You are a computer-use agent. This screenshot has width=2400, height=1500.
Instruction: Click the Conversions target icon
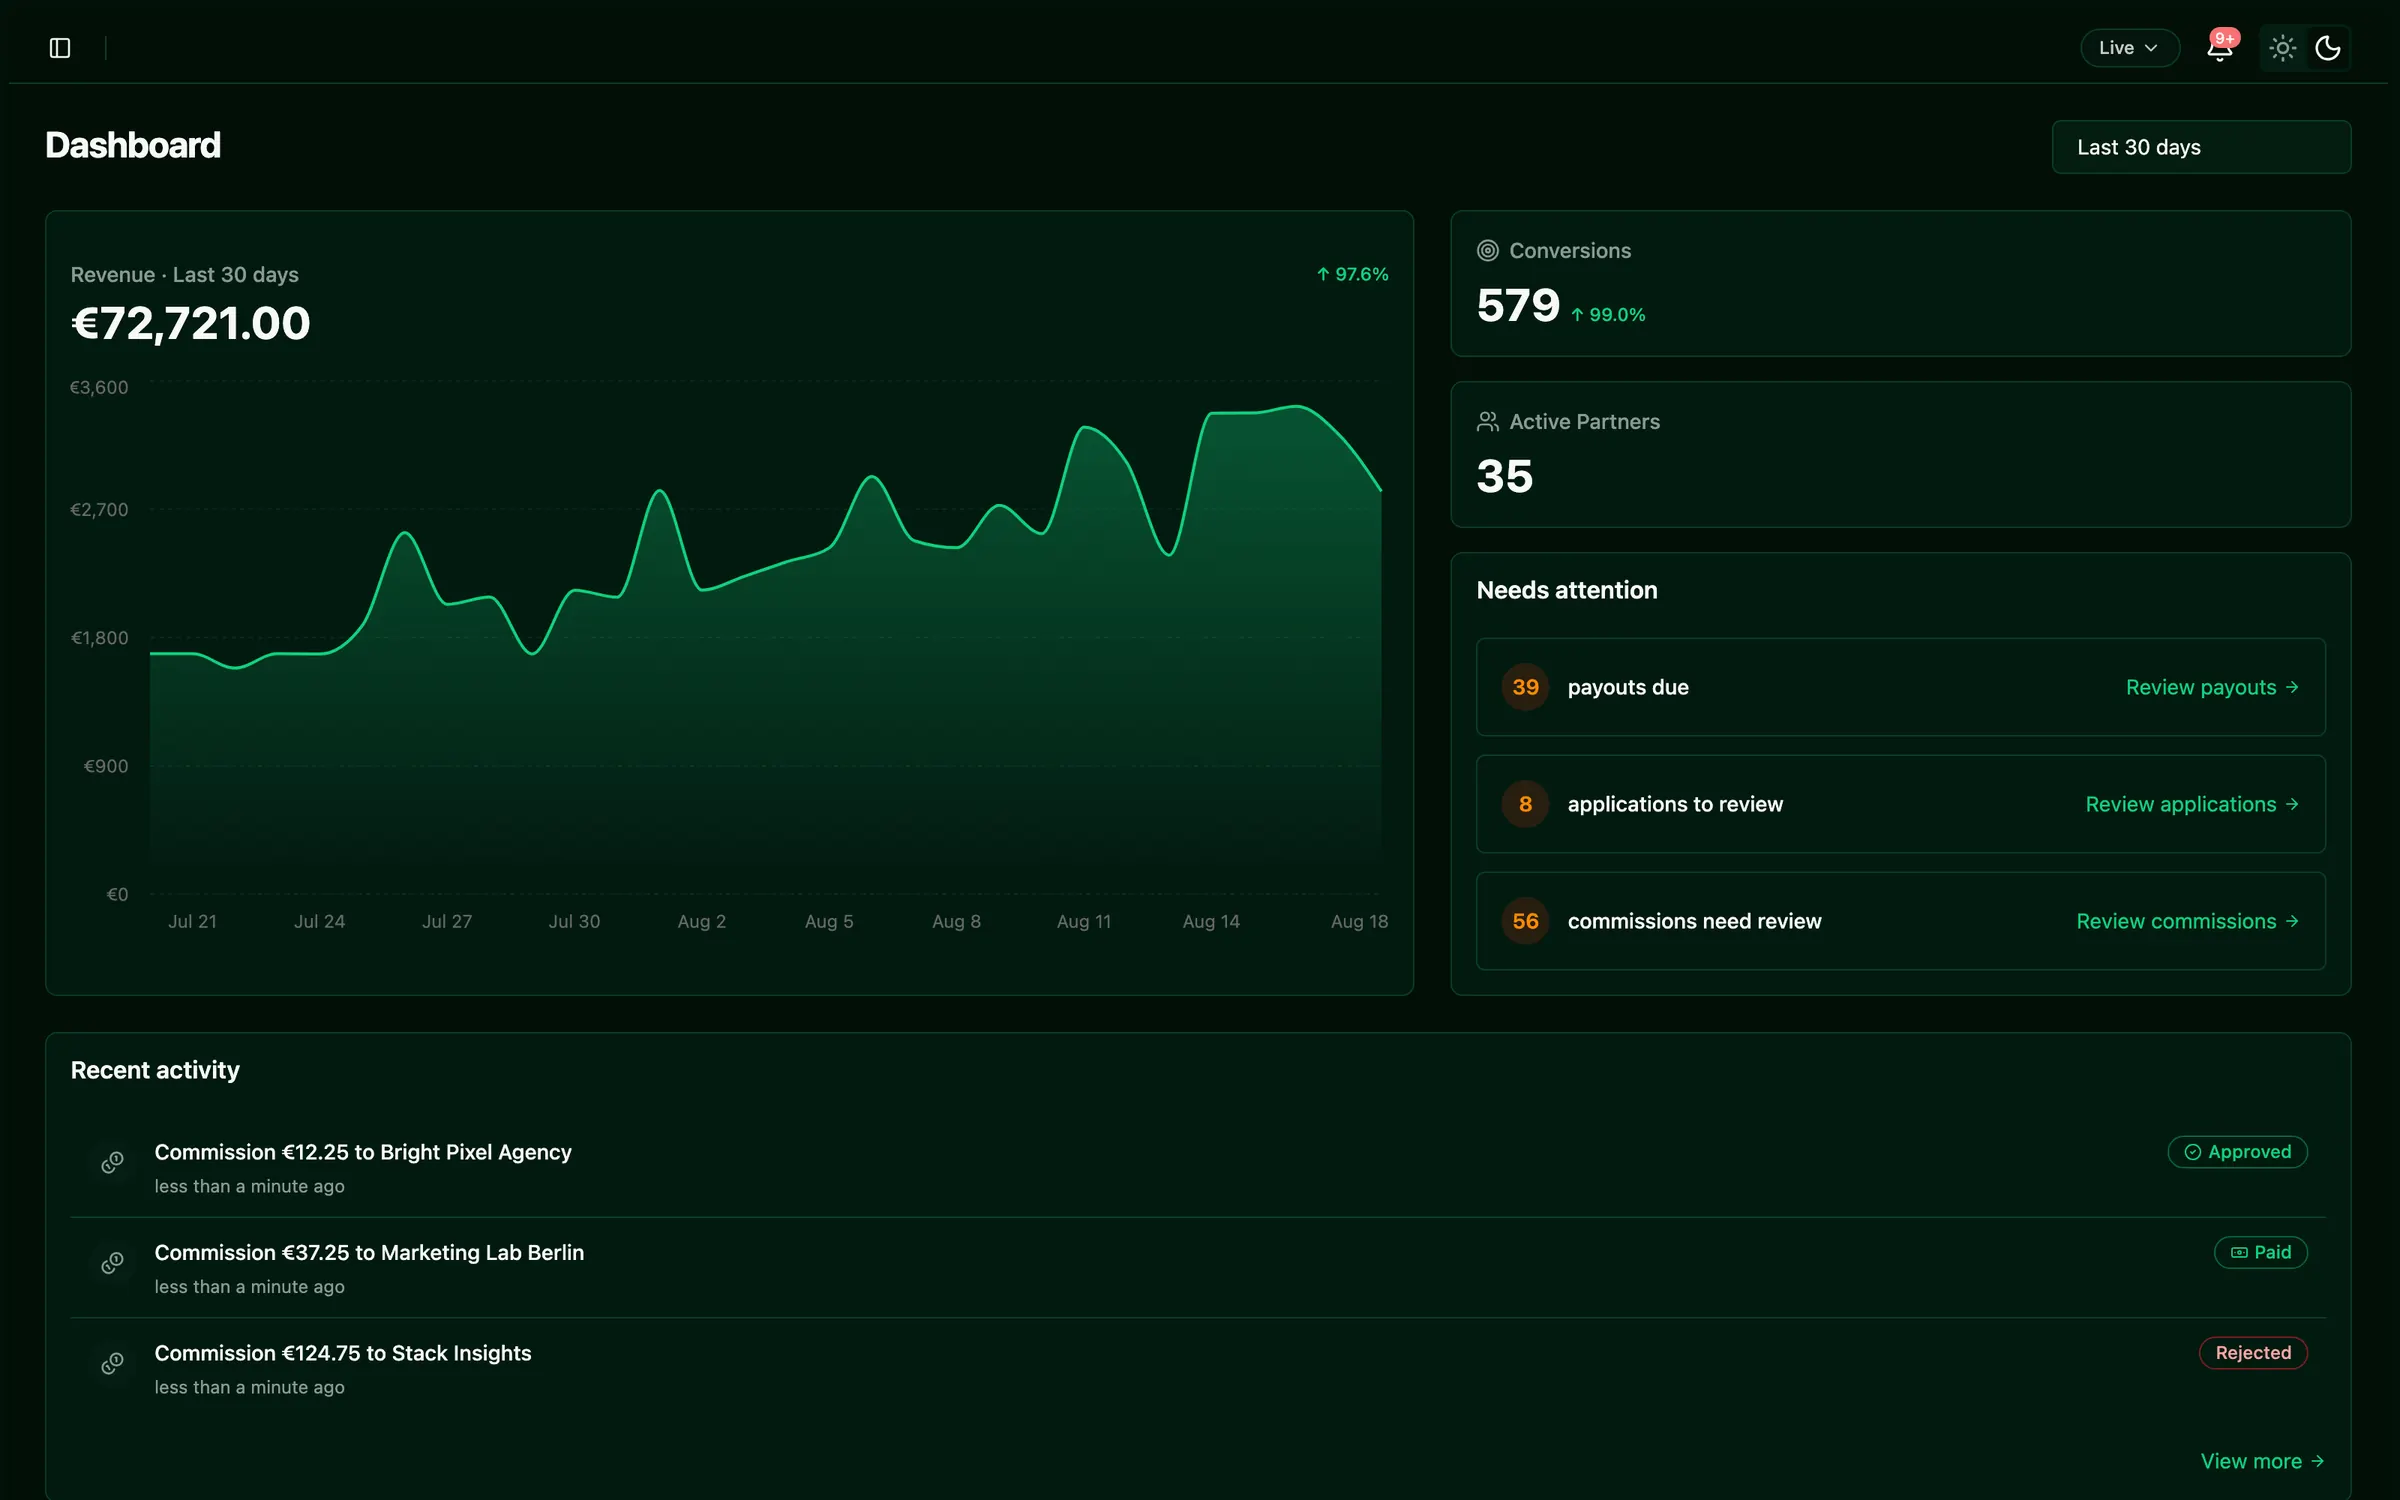point(1488,251)
